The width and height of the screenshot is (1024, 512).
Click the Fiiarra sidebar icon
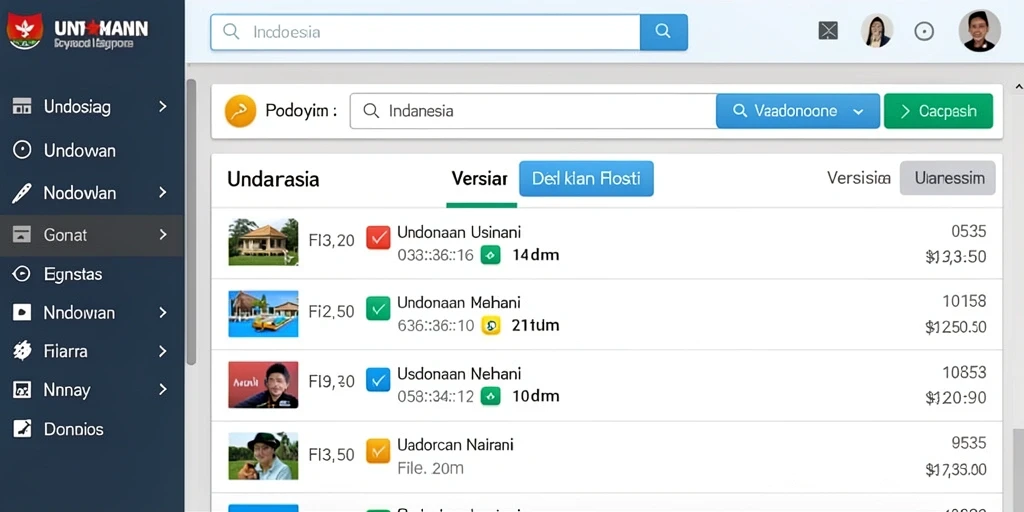(22, 351)
